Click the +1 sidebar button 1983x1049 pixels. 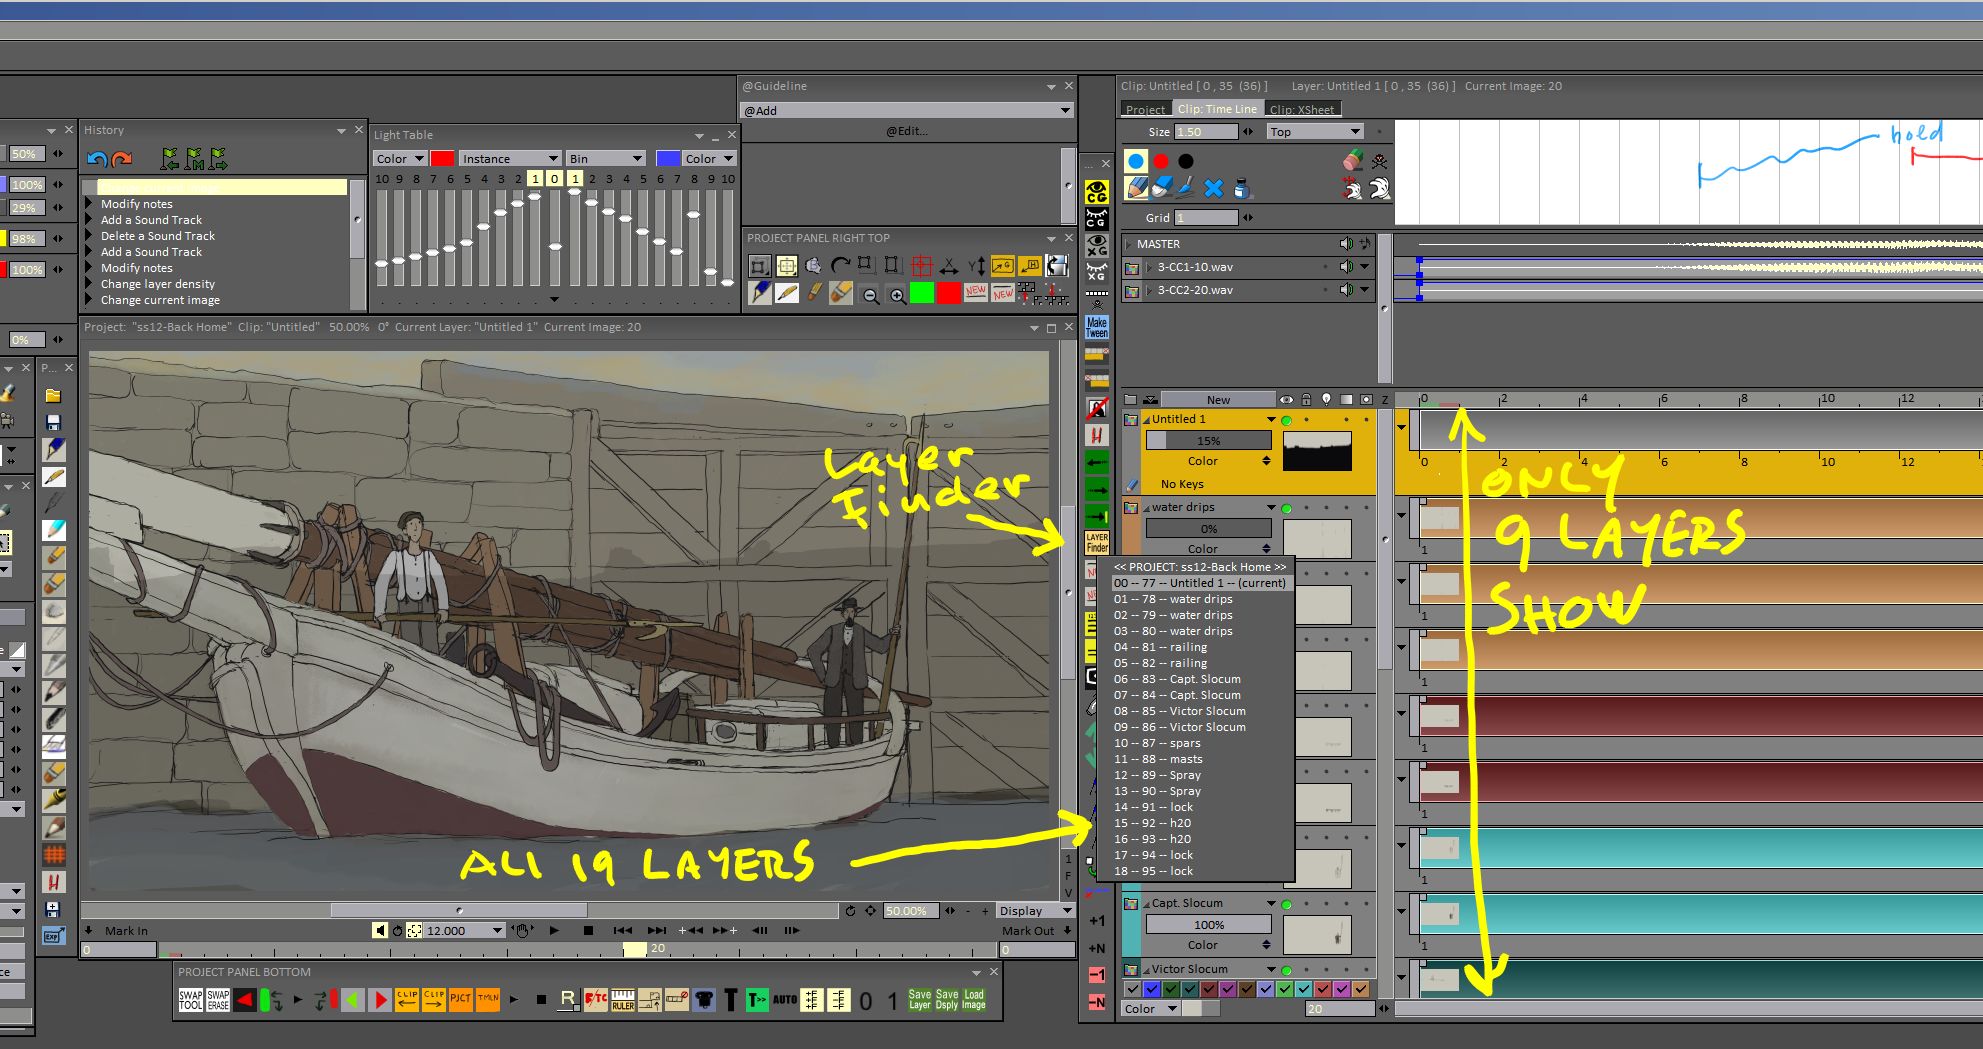click(1097, 921)
